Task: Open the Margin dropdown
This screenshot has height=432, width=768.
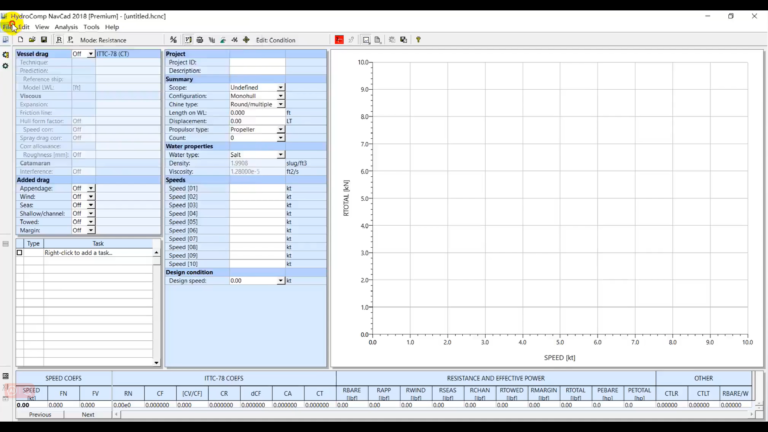Action: 91,230
